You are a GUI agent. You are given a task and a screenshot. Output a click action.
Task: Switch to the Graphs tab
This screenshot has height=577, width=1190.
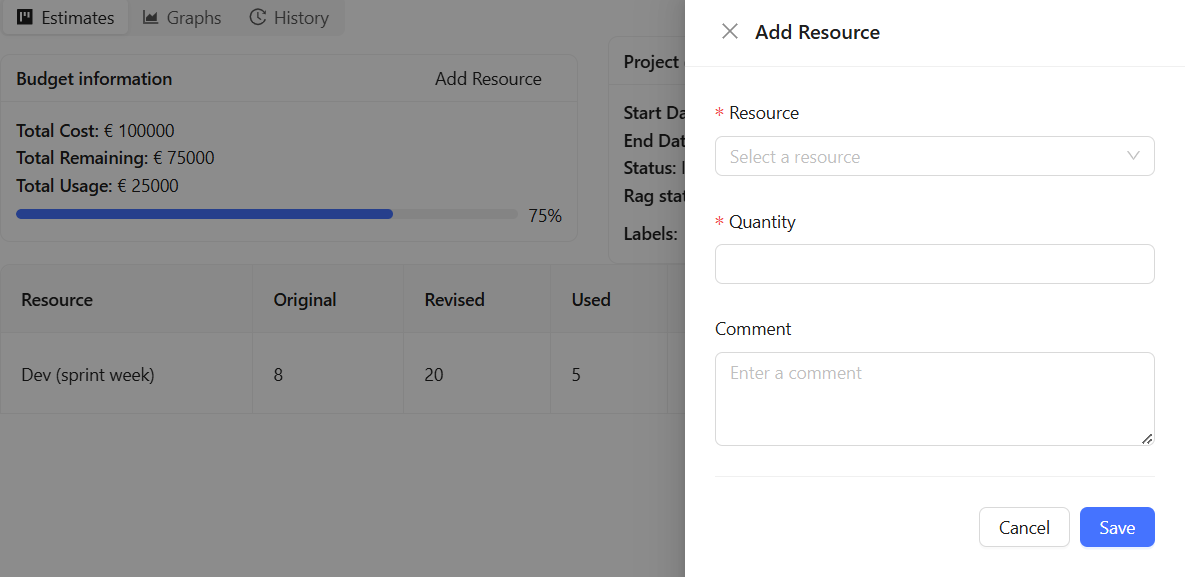[x=193, y=18]
